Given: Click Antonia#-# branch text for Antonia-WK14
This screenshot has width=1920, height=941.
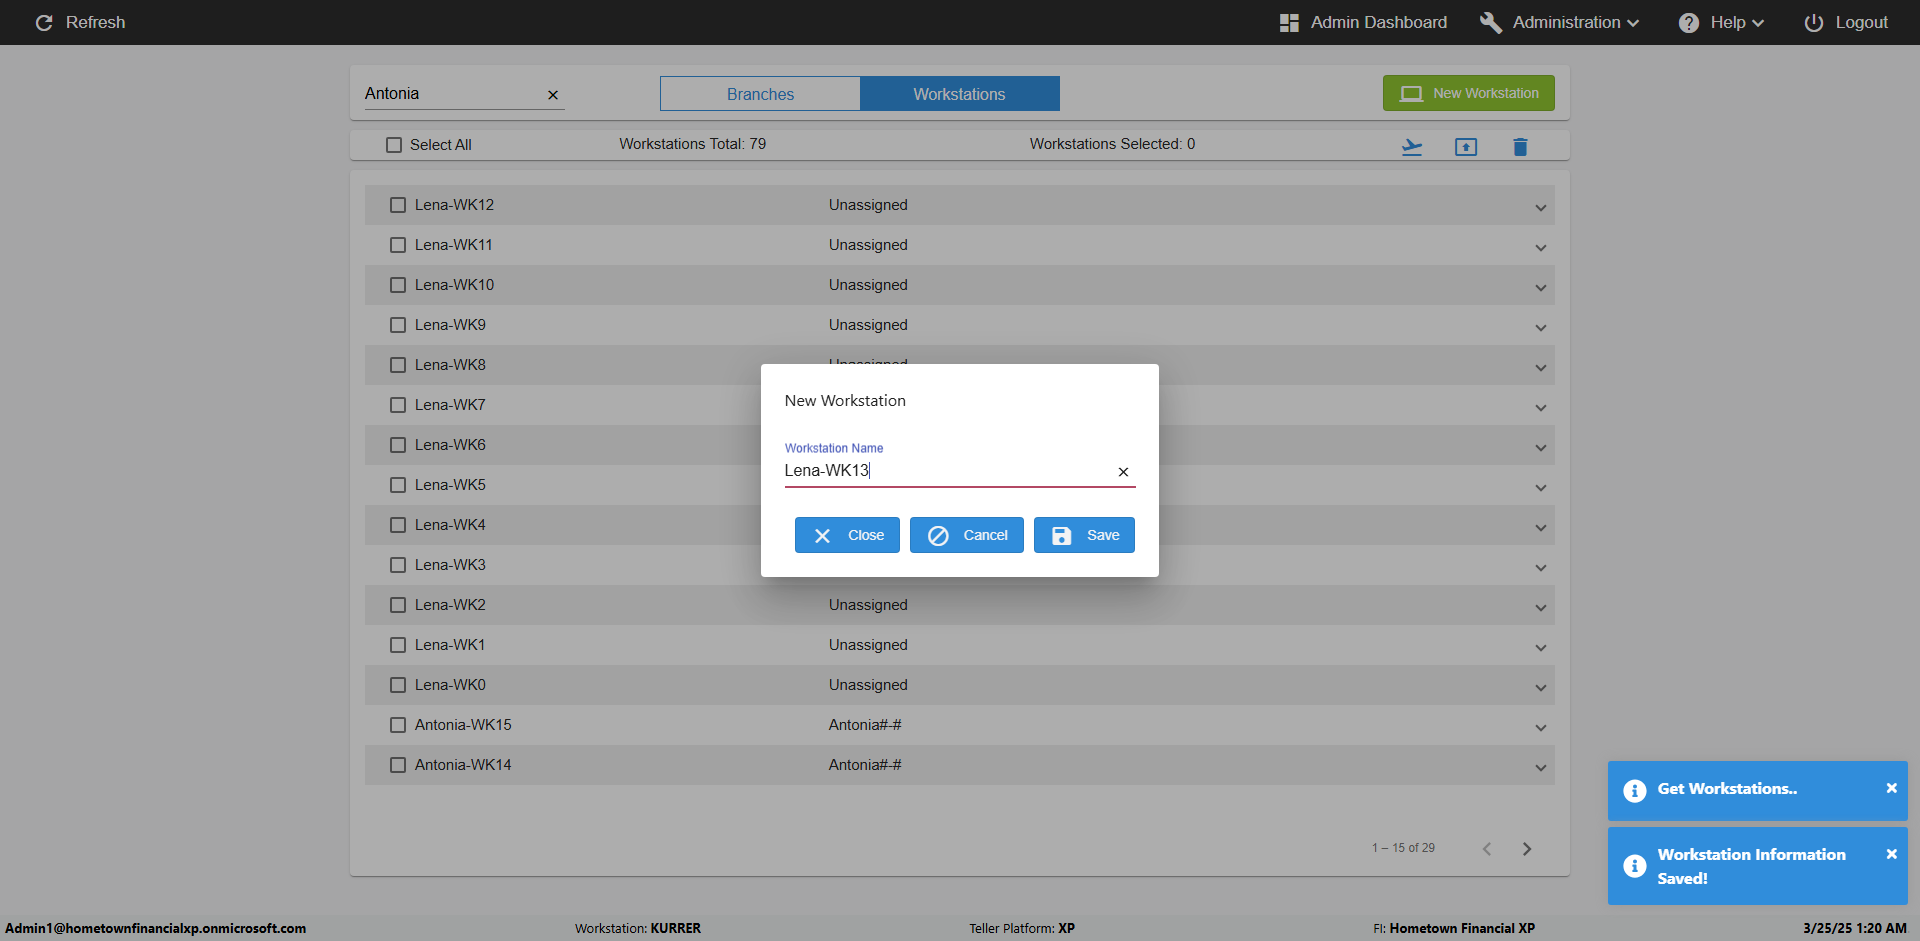Looking at the screenshot, I should (865, 765).
